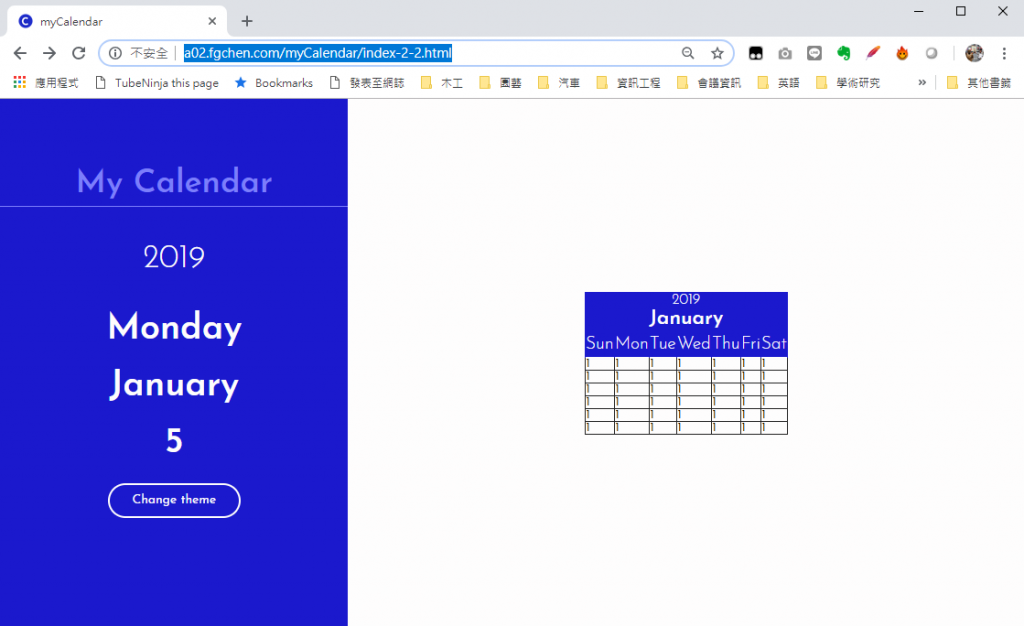Open the red feather extension
Image resolution: width=1024 pixels, height=626 pixels.
click(873, 54)
